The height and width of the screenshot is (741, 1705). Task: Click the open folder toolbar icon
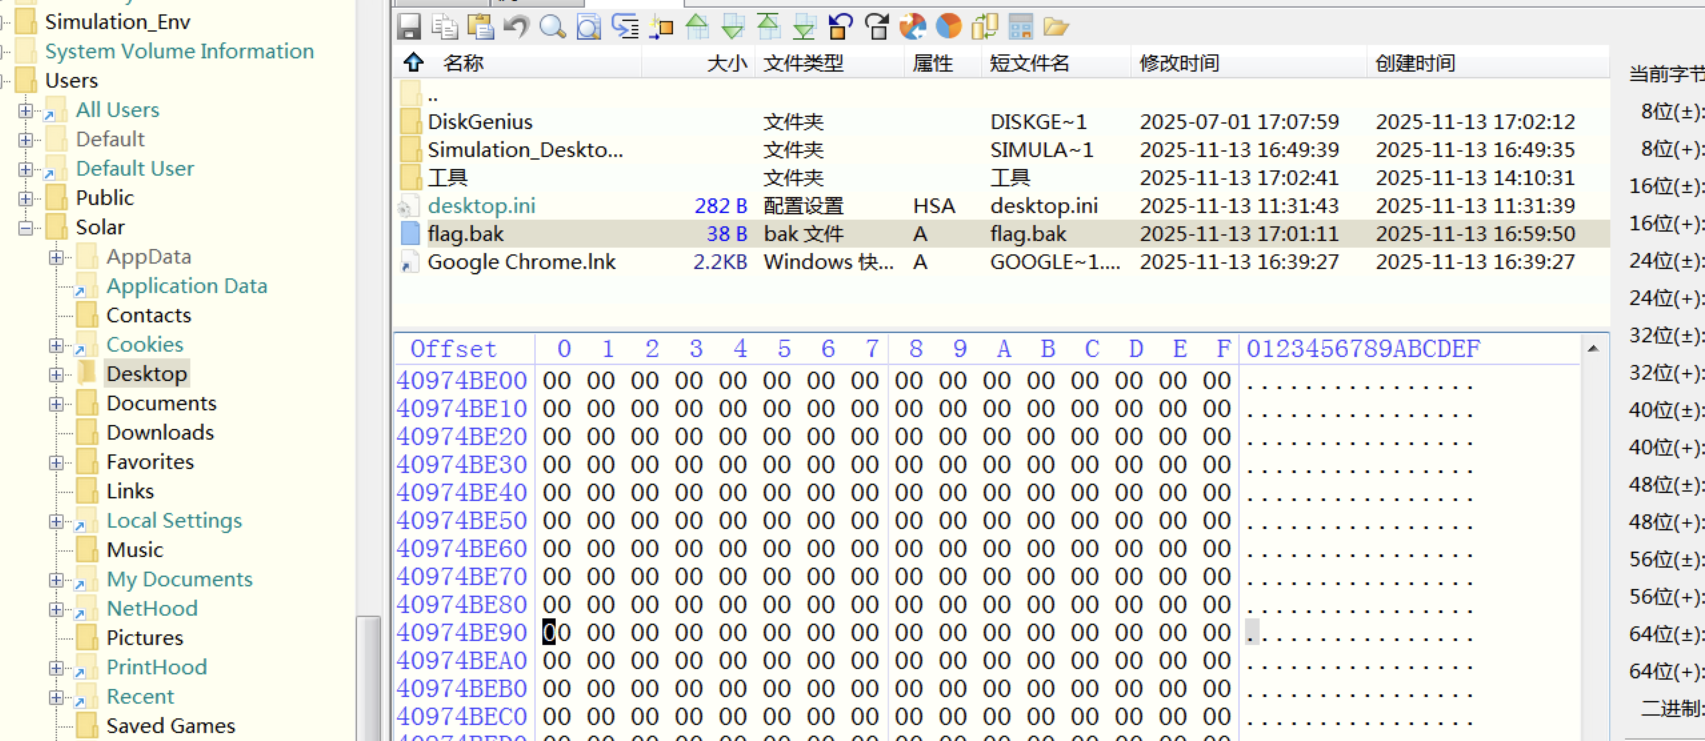(x=1056, y=27)
